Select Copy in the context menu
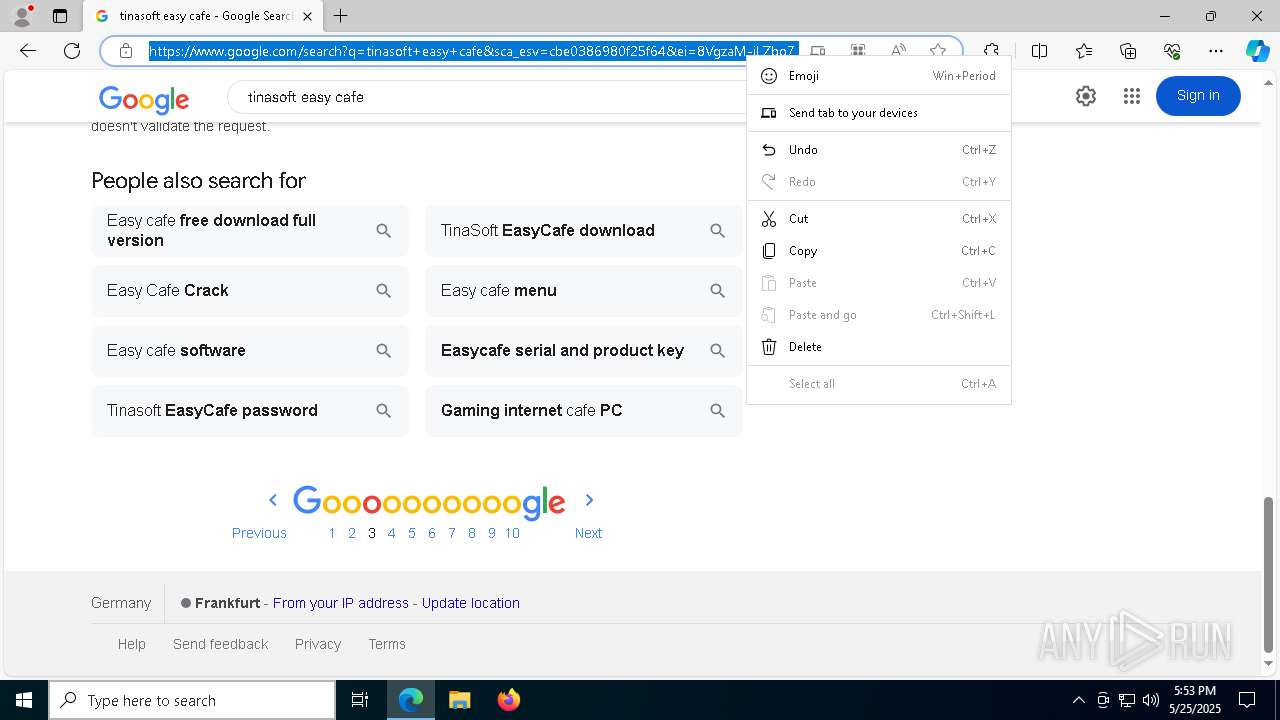This screenshot has height=720, width=1280. 879,251
